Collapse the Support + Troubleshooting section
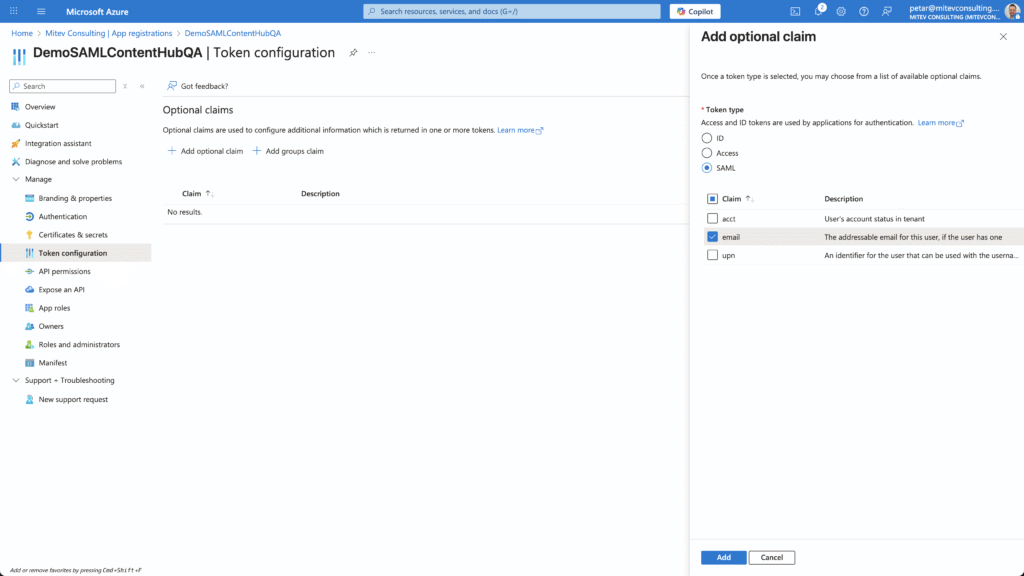Viewport: 1024px width, 576px height. [16, 381]
